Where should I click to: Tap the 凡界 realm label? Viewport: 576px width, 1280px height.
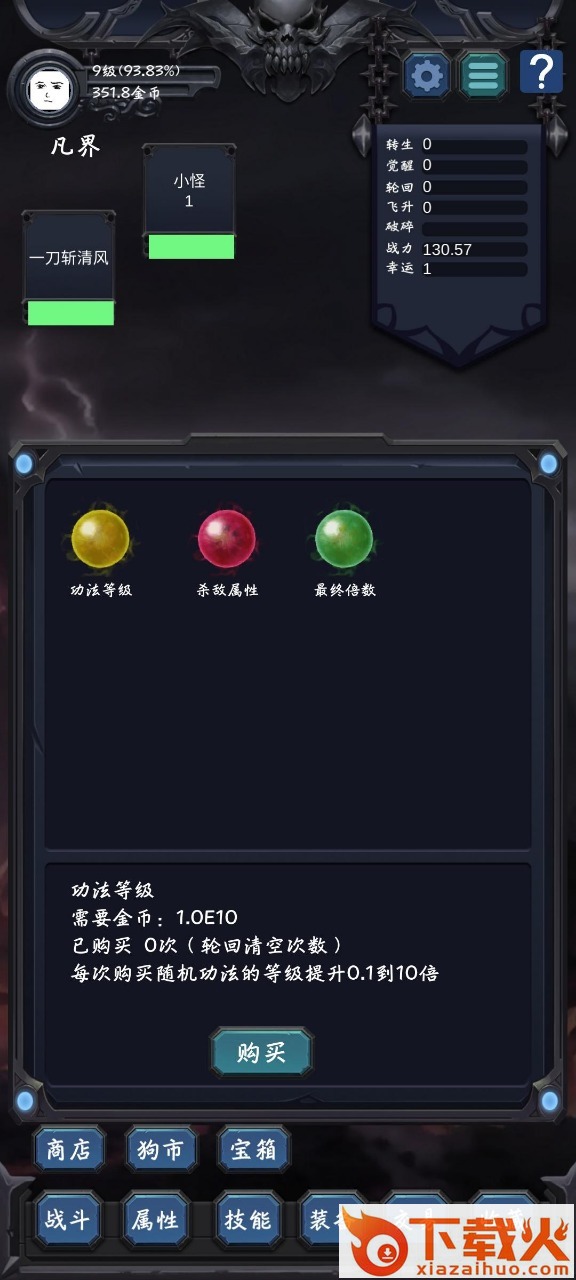point(76,147)
